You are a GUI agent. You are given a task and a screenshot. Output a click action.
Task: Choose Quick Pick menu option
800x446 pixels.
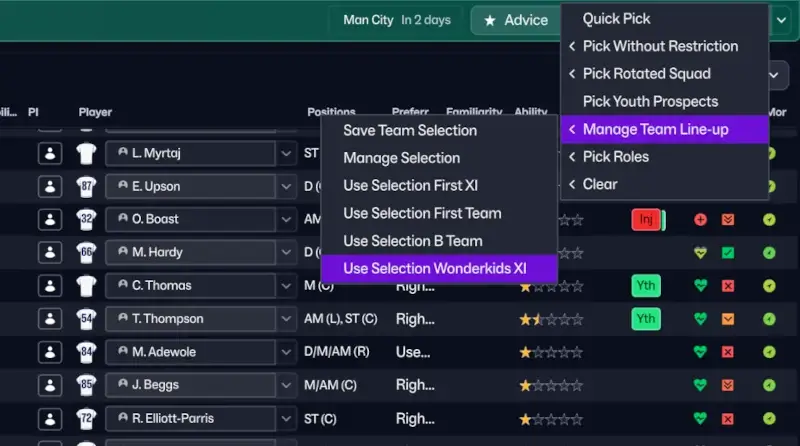point(665,19)
